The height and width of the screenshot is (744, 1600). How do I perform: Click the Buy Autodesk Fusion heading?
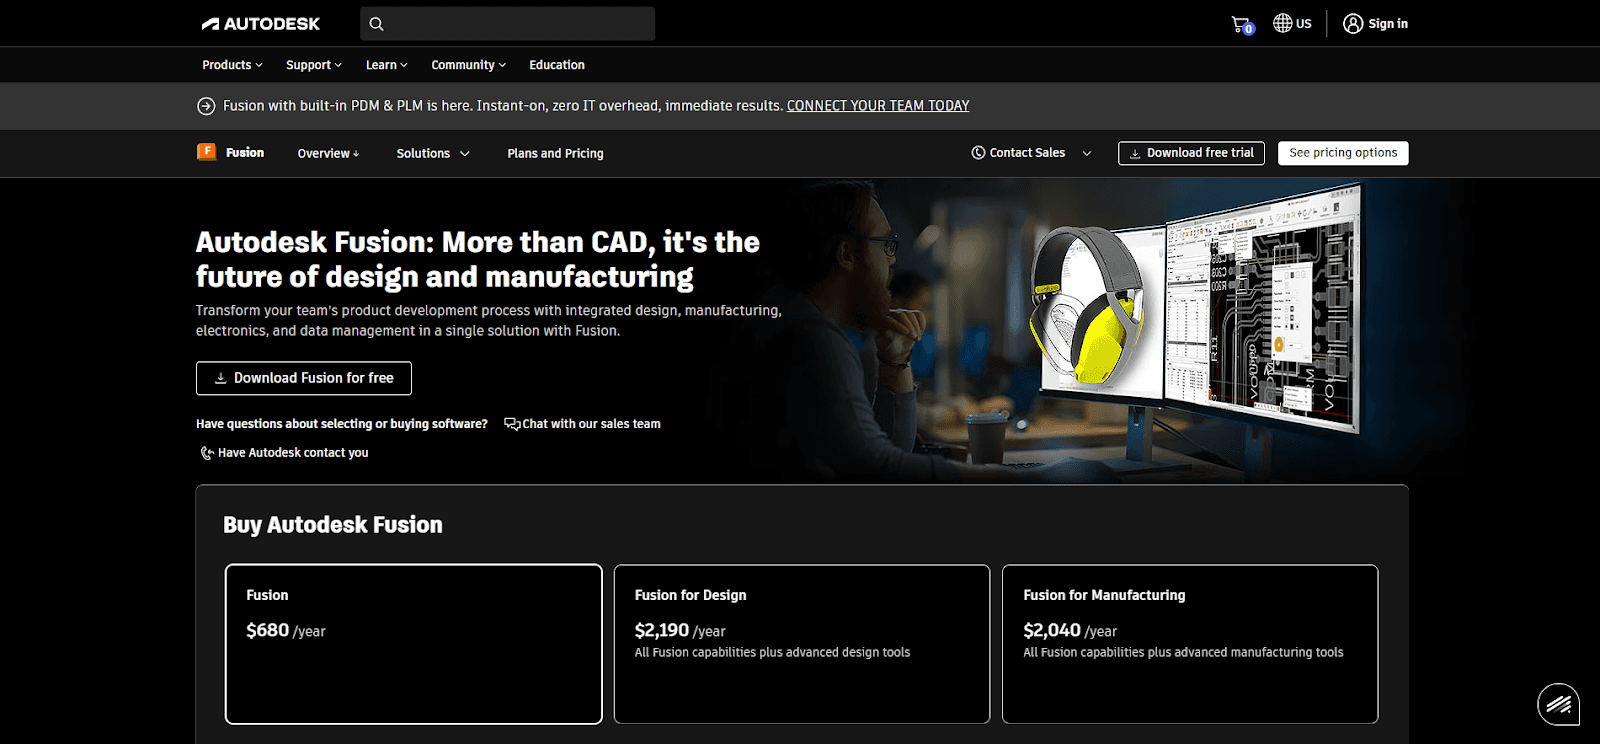pyautogui.click(x=333, y=525)
